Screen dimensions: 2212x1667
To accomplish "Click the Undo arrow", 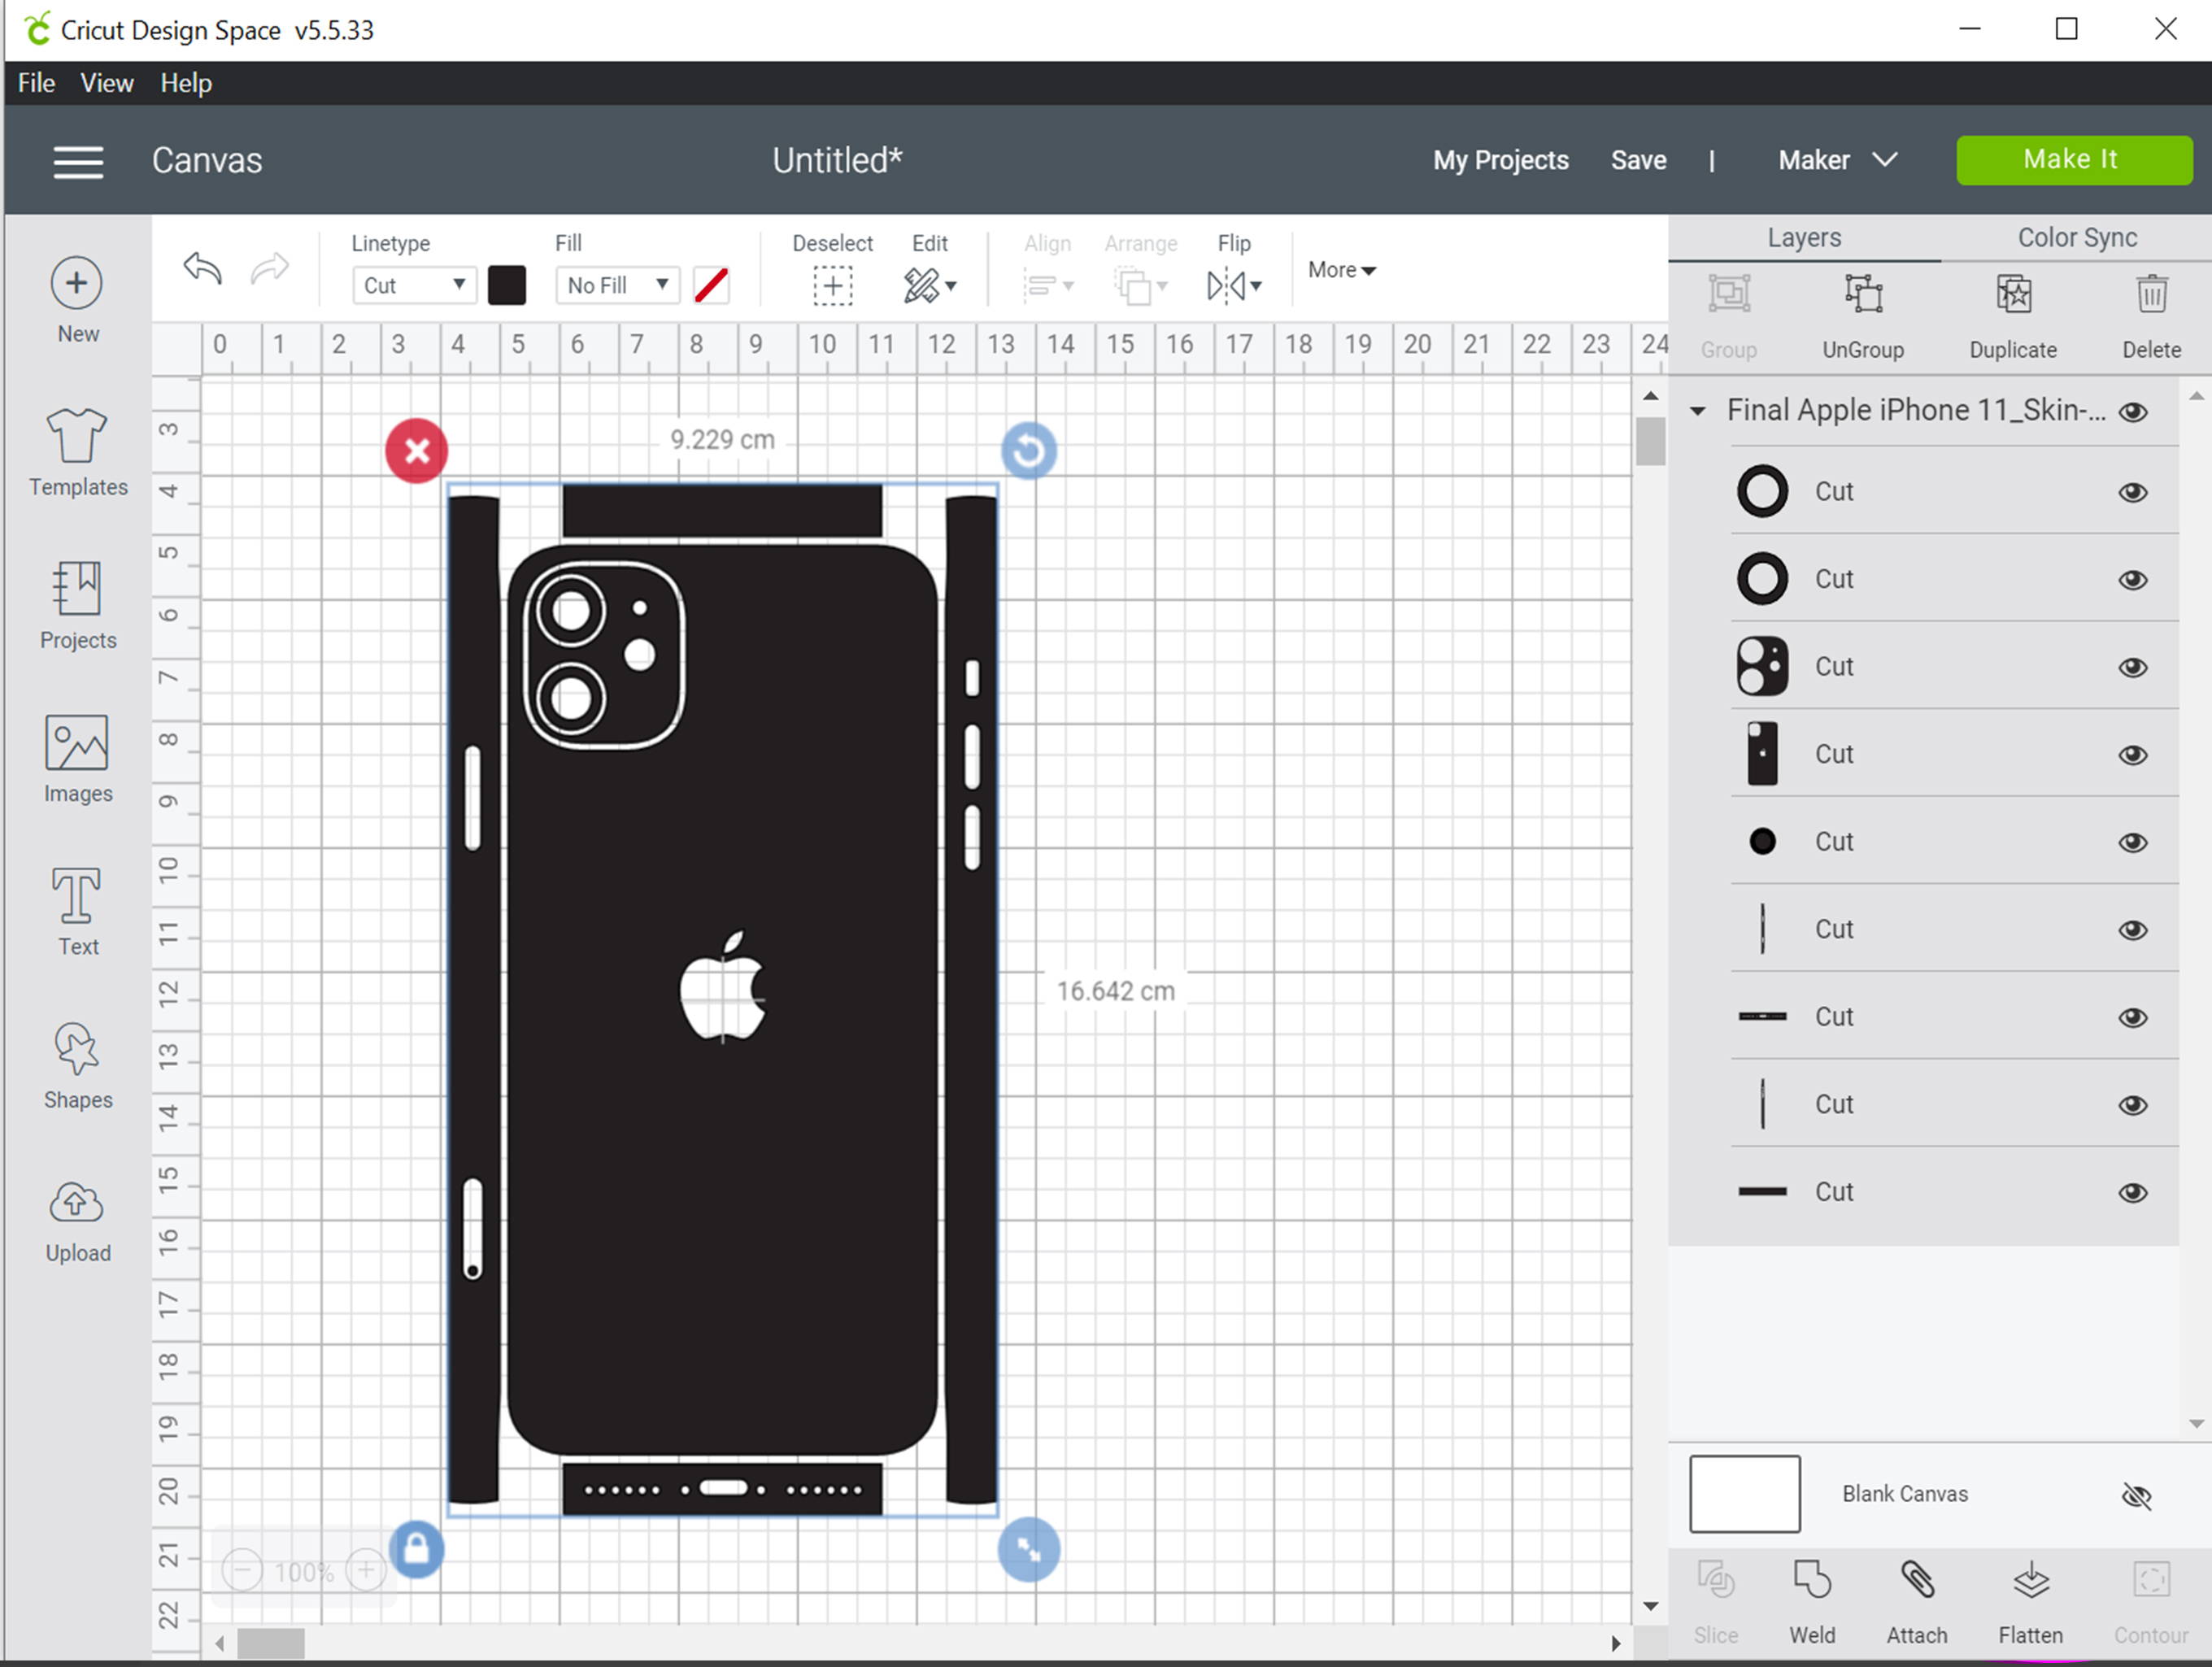I will pos(203,268).
